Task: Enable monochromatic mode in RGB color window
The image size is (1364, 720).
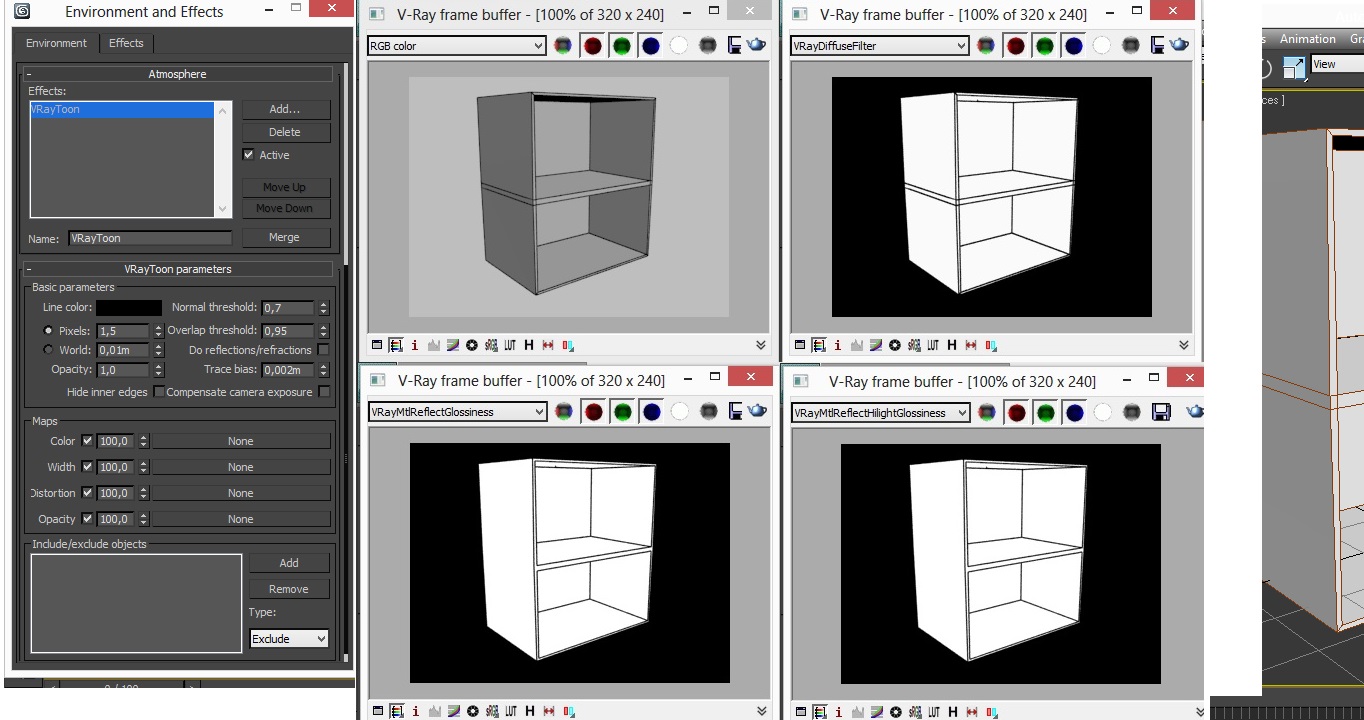Action: 708,46
